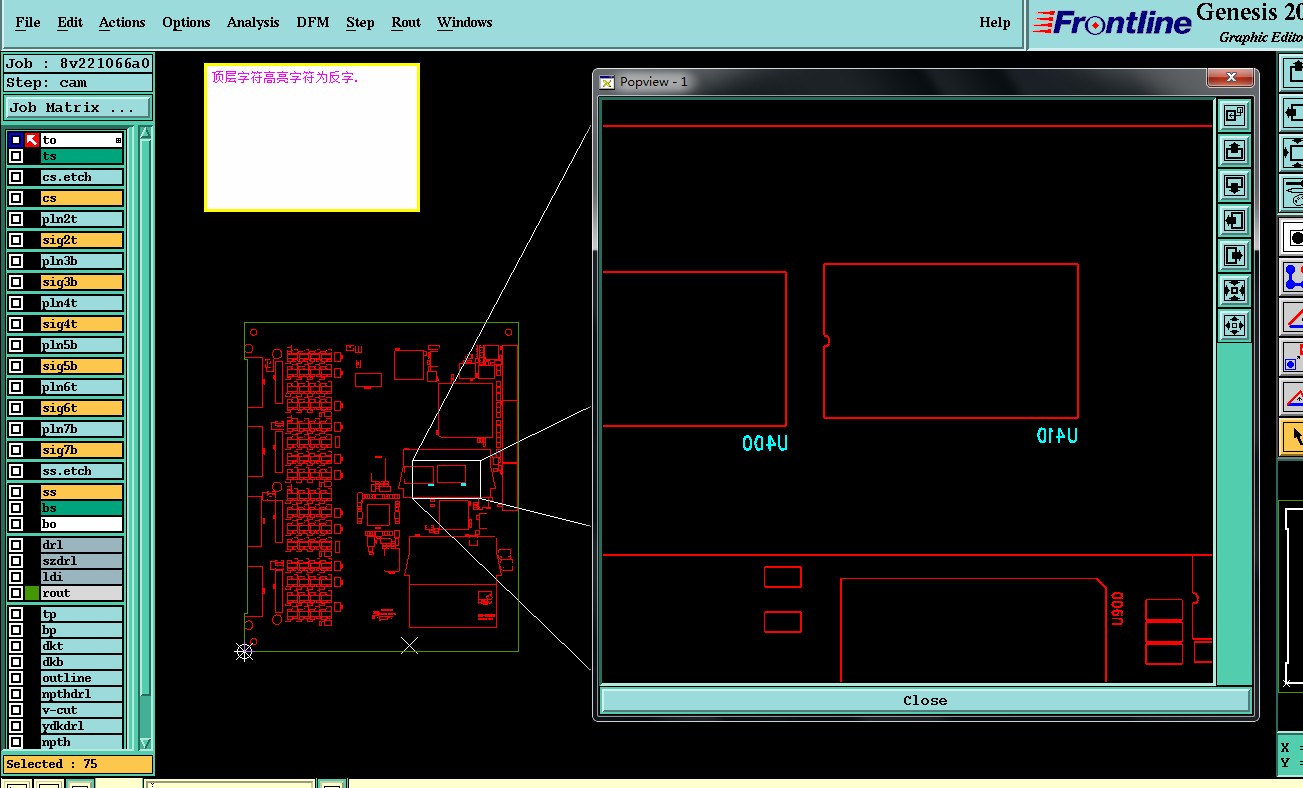The height and width of the screenshot is (788, 1303).
Task: Toggle display of layer sig4t
Action: [16, 324]
